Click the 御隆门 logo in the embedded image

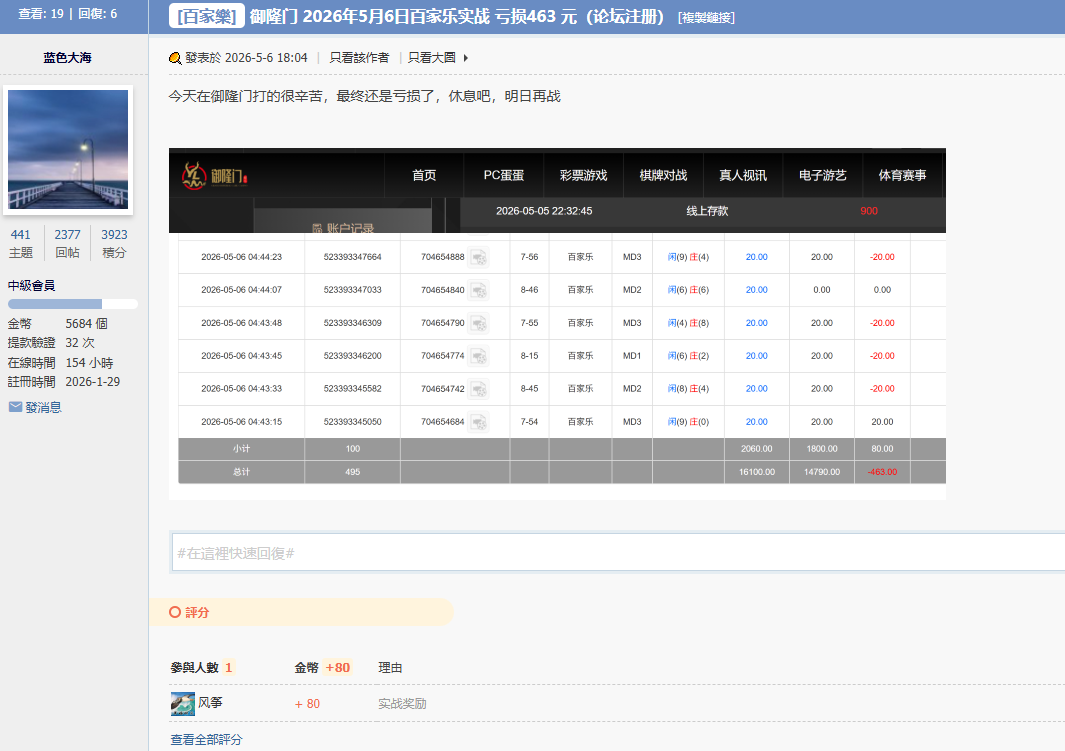point(215,176)
